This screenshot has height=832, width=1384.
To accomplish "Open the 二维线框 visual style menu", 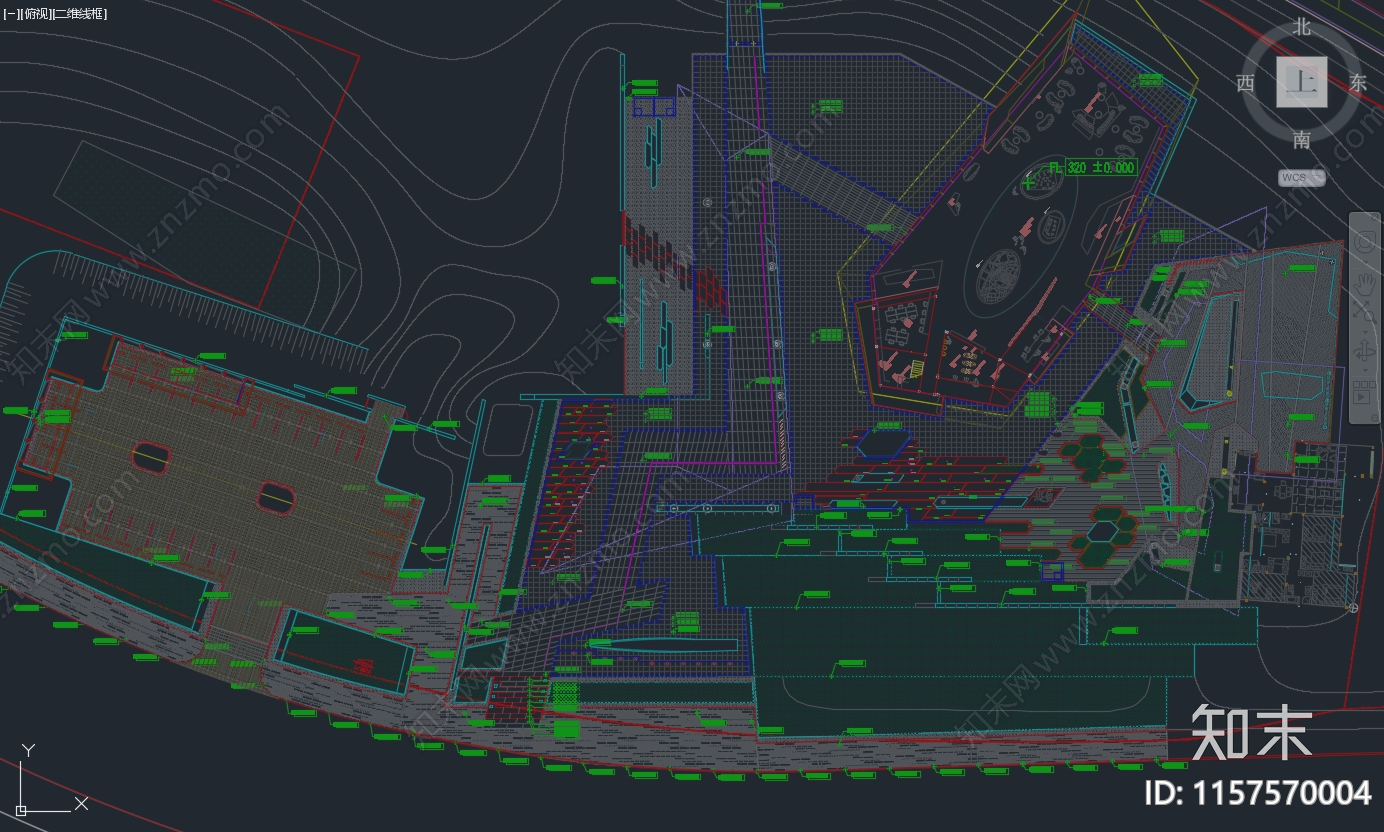I will coord(80,14).
